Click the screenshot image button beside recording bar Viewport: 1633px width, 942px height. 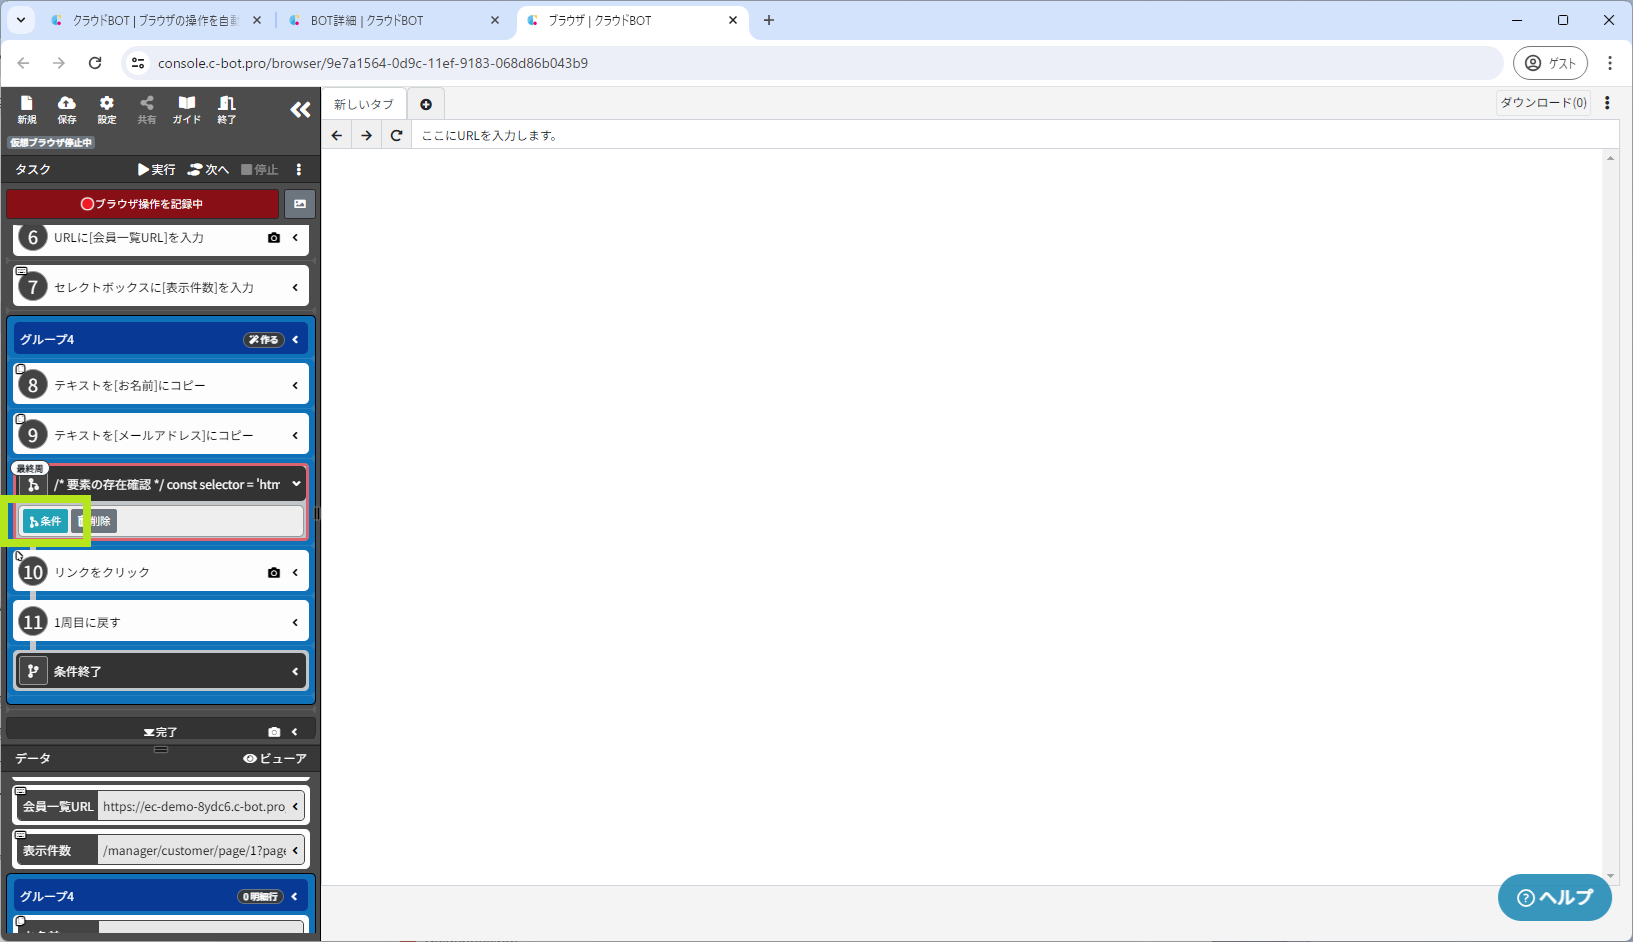300,204
